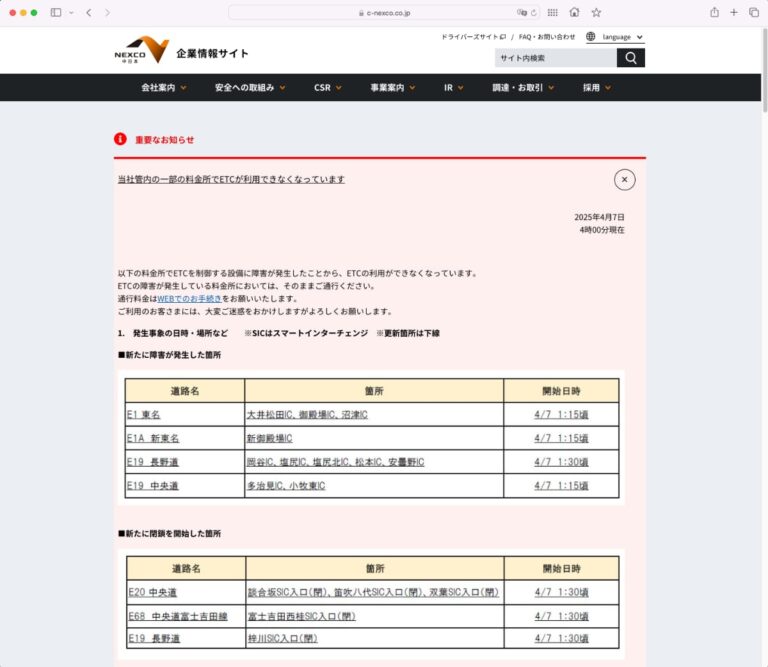This screenshot has height=667, width=768.
Task: Open a new tab with plus icon
Action: pos(734,12)
